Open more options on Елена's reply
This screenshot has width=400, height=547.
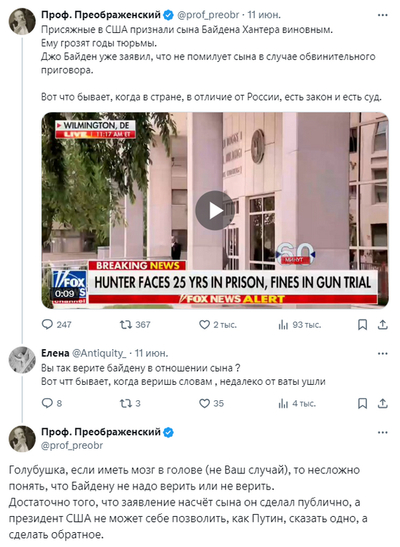point(383,354)
